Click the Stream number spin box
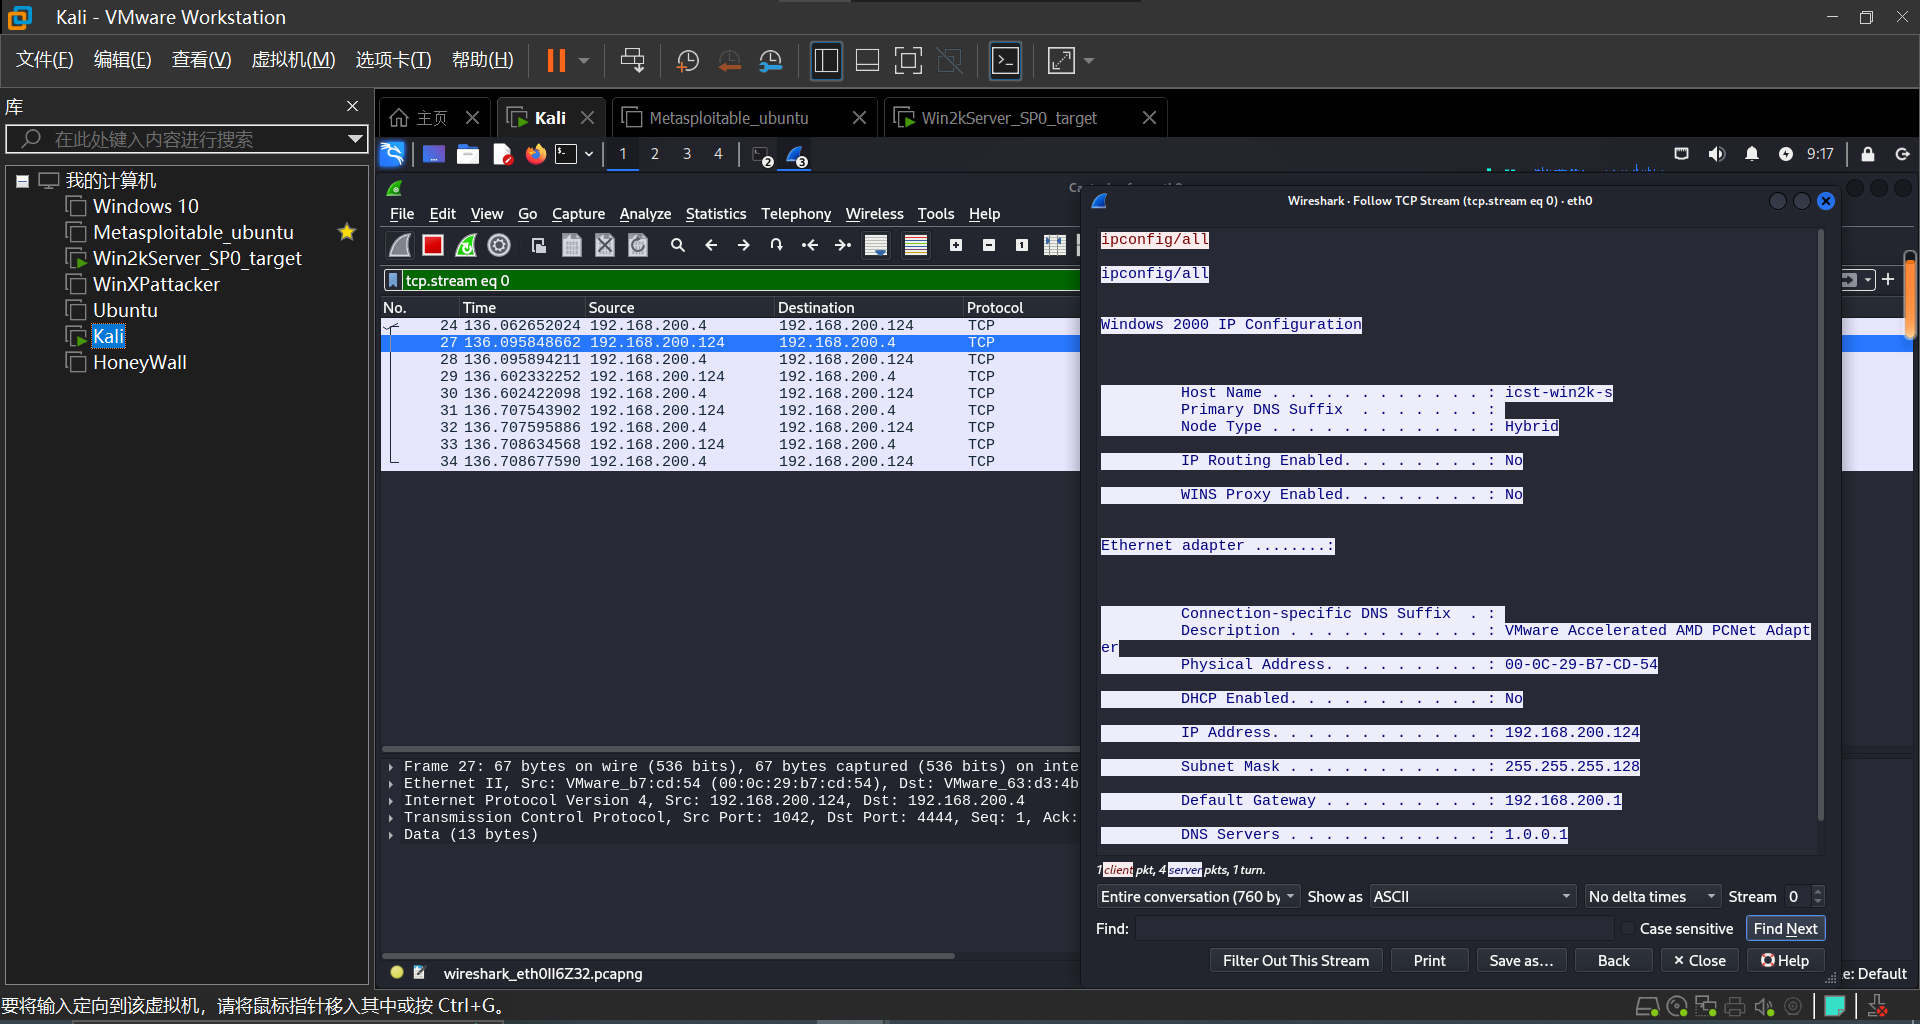The height and width of the screenshot is (1024, 1920). [x=1805, y=897]
